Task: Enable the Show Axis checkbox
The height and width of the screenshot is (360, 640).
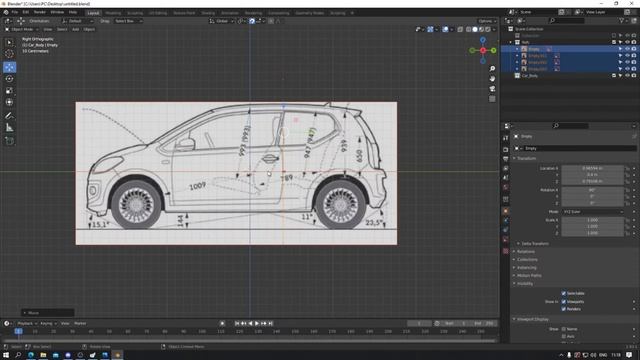Action: click(x=564, y=336)
